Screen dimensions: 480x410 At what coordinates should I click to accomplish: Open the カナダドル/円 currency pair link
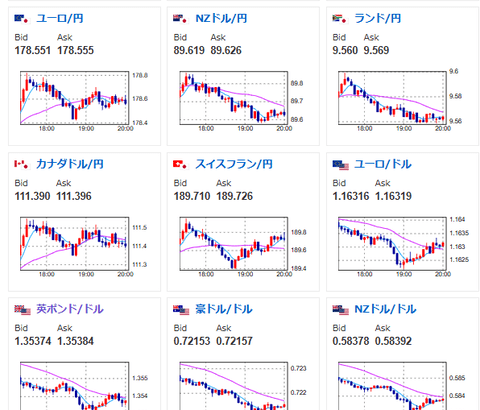70,164
